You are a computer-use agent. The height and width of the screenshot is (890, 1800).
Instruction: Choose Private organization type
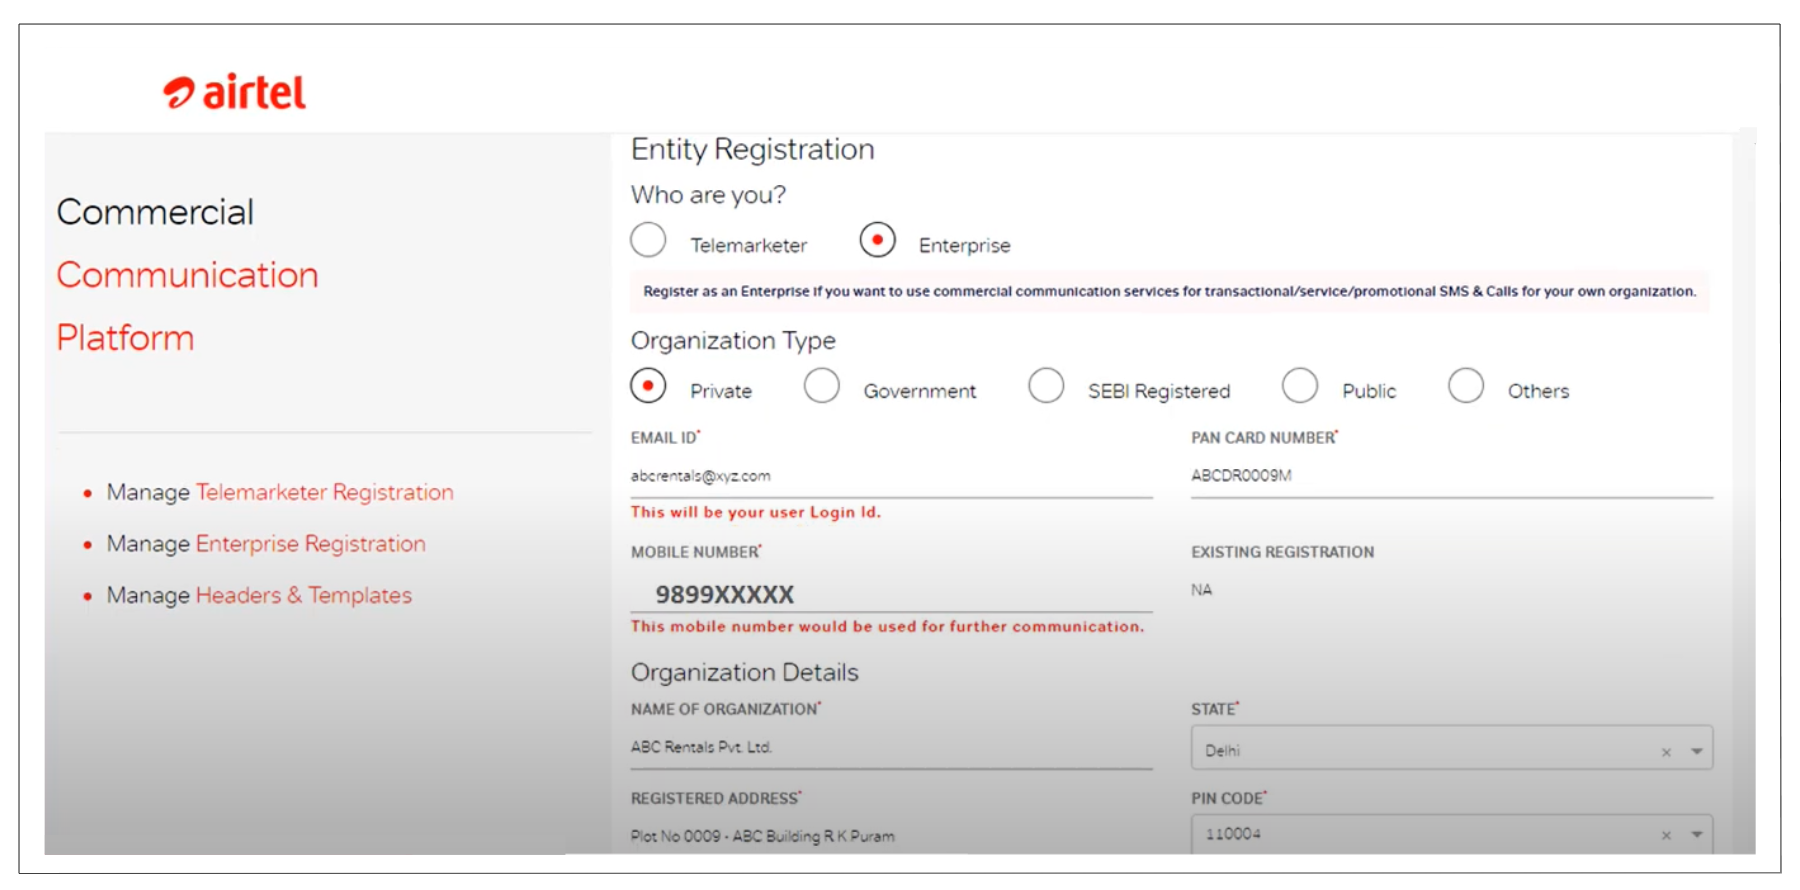648,386
